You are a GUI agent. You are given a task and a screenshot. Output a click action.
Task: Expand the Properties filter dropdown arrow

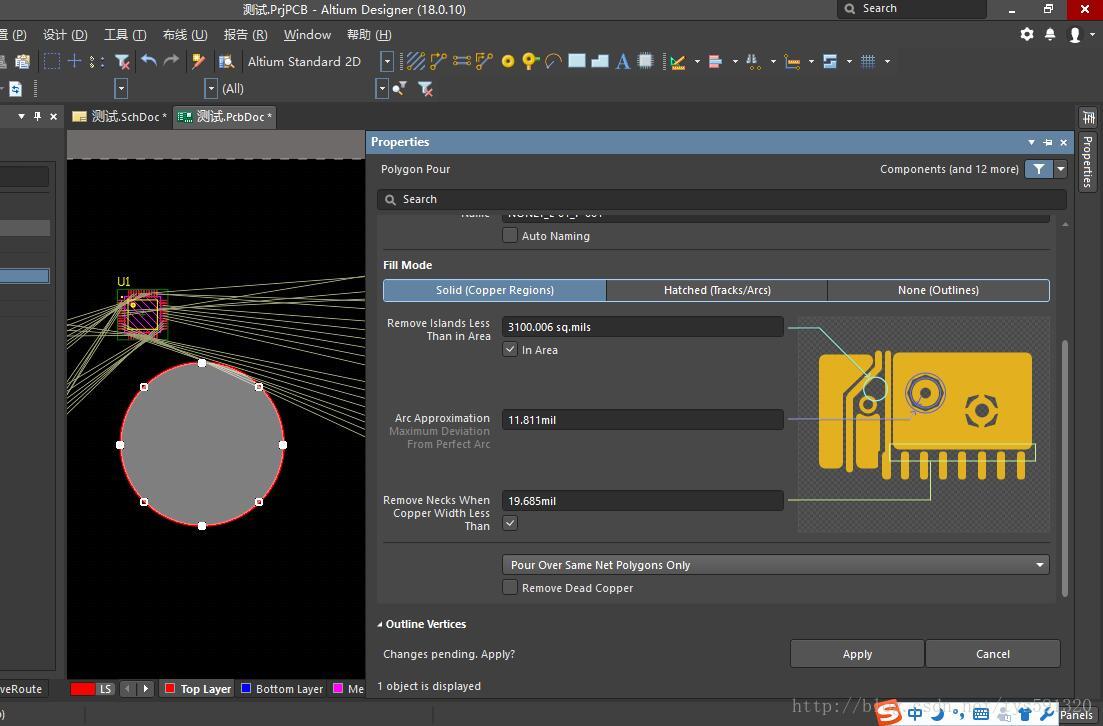pyautogui.click(x=1060, y=169)
